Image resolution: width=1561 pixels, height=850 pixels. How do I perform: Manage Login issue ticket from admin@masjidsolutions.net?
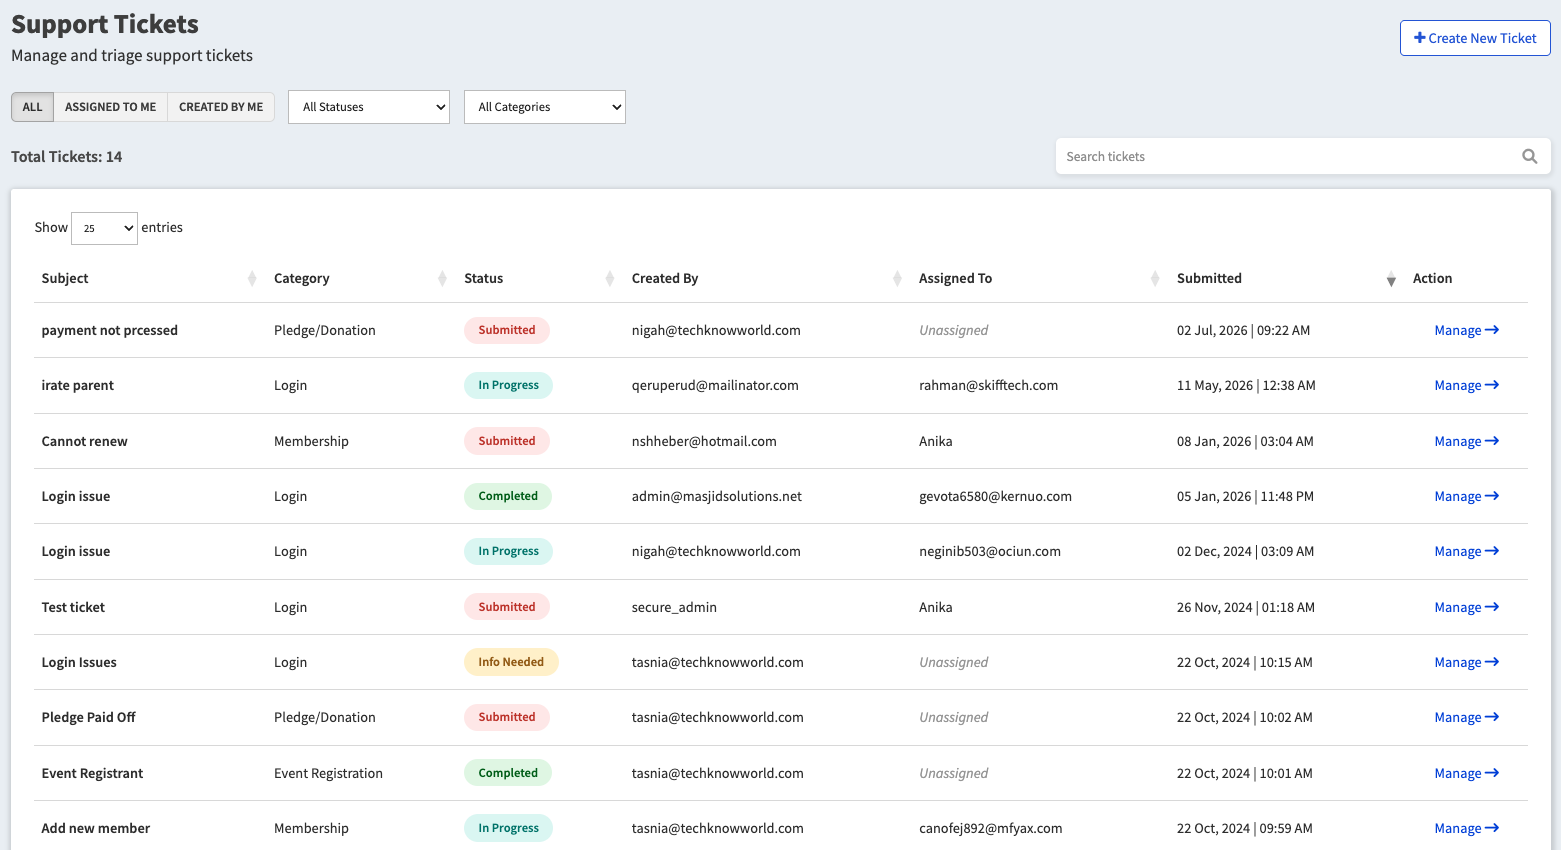pyautogui.click(x=1466, y=496)
